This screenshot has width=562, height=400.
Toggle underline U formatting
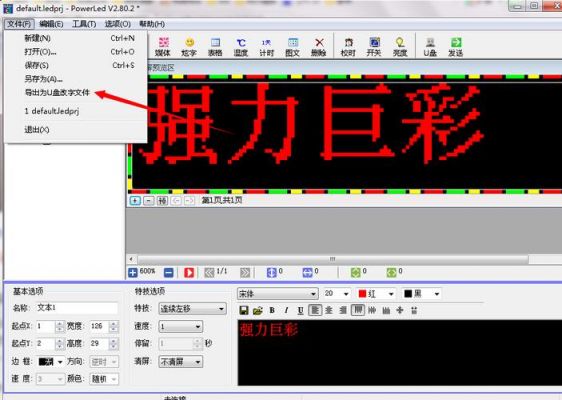click(300, 310)
